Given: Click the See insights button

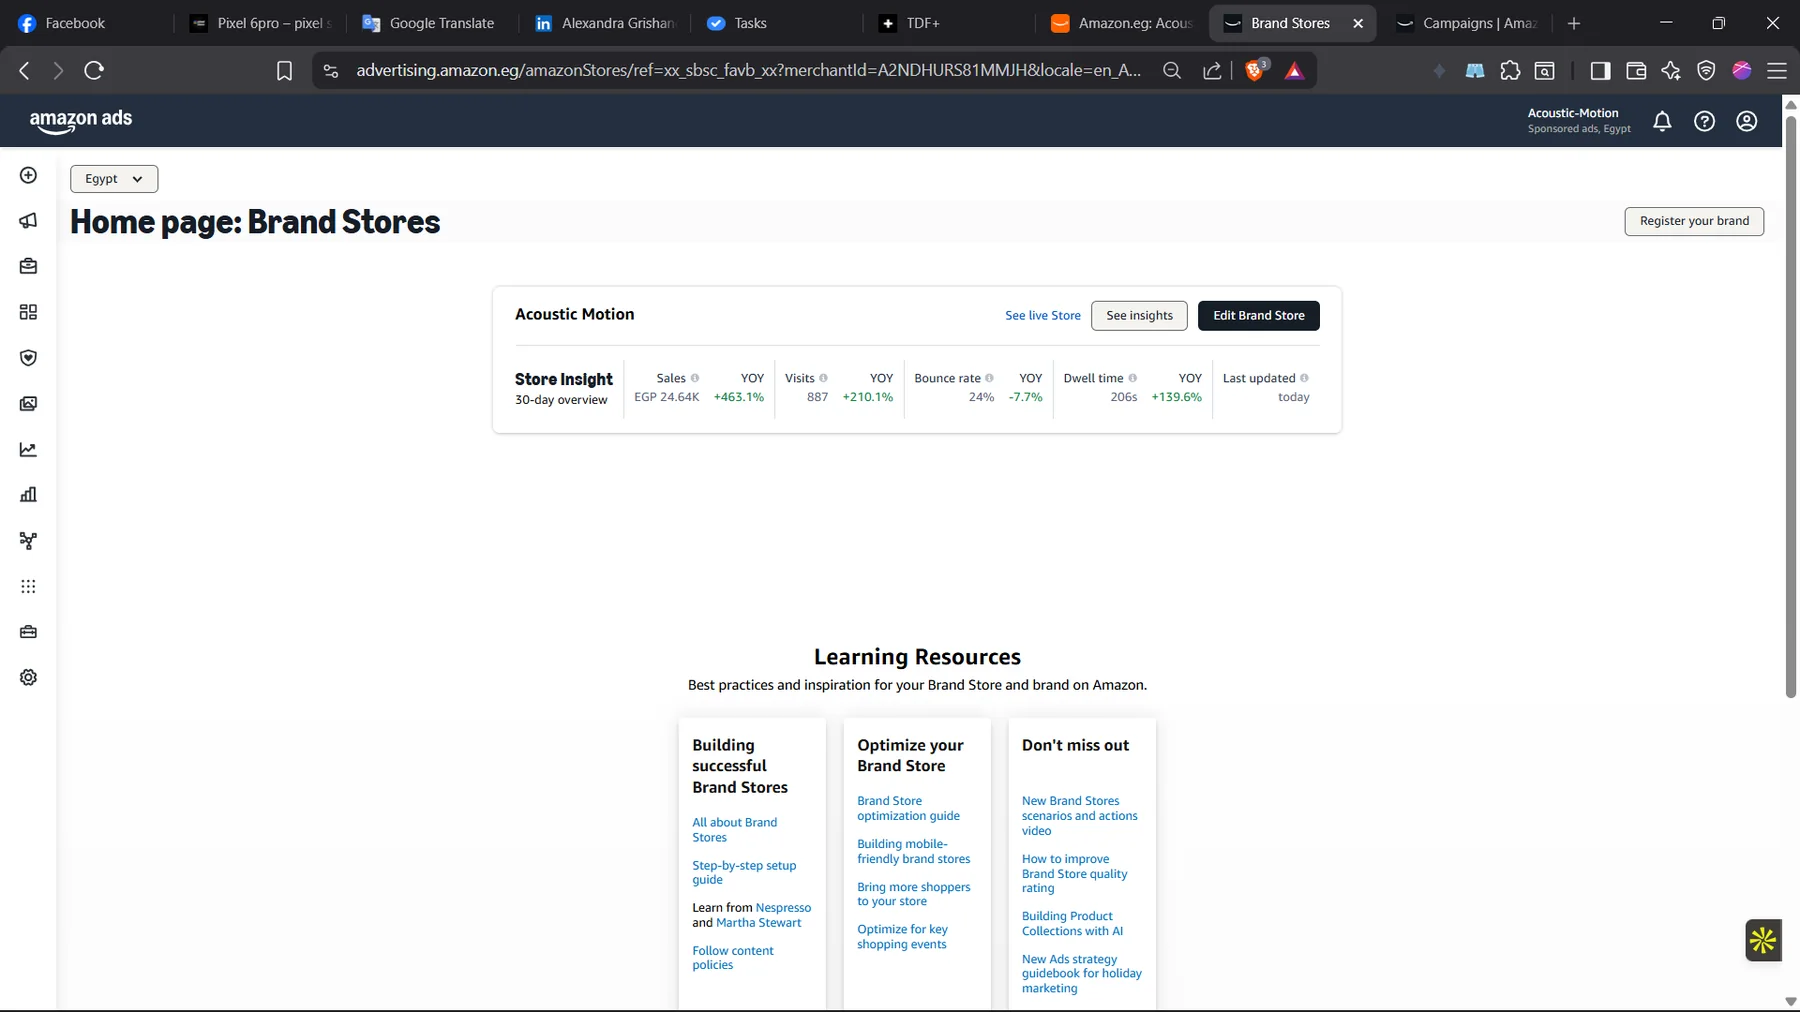Looking at the screenshot, I should click(1139, 315).
